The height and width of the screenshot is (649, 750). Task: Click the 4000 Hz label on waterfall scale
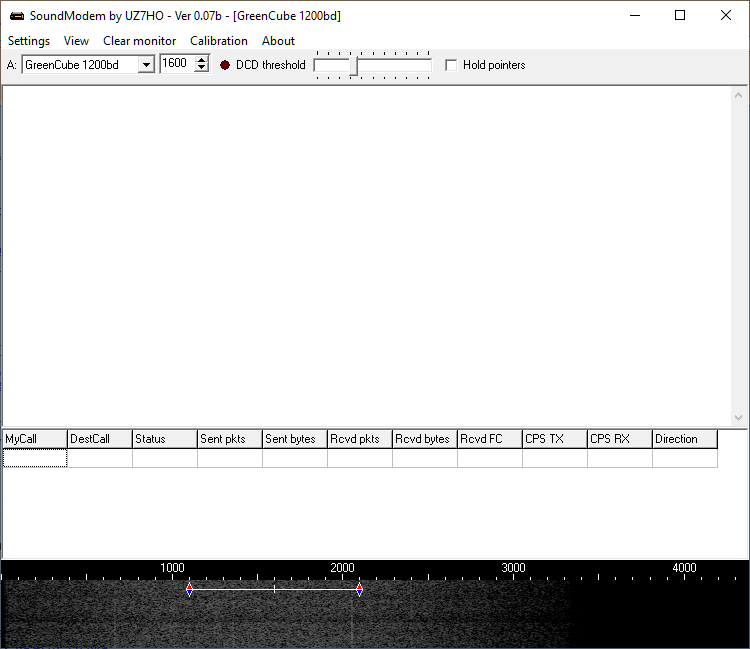pyautogui.click(x=684, y=568)
